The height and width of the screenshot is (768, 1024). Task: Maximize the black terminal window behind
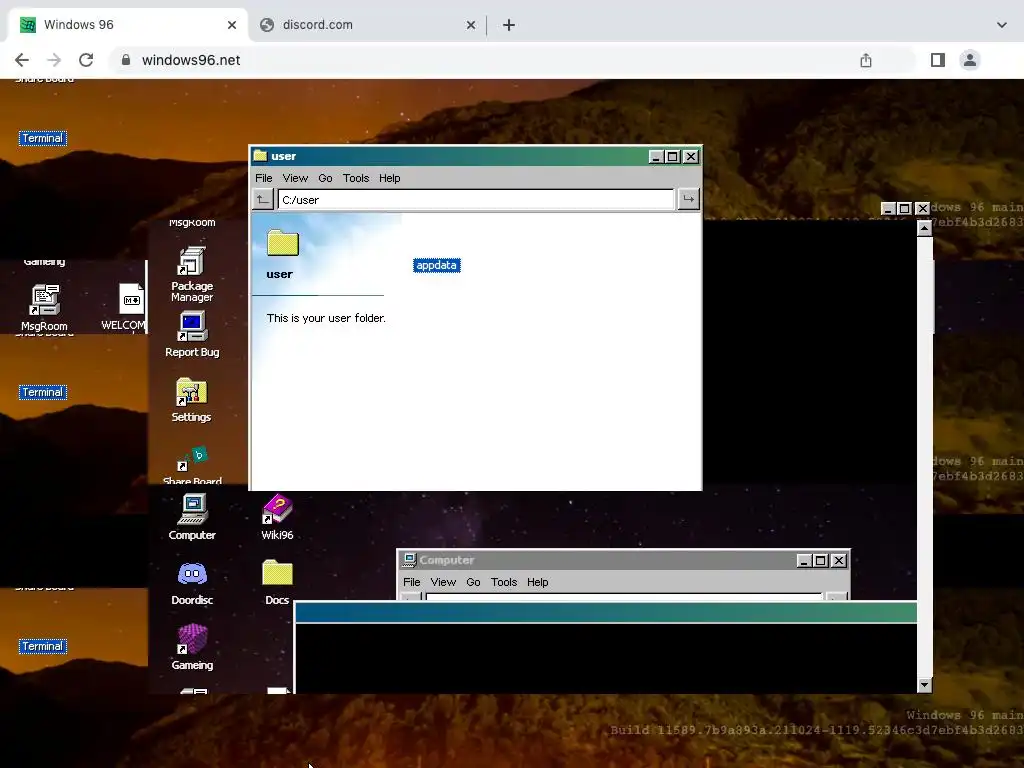904,208
